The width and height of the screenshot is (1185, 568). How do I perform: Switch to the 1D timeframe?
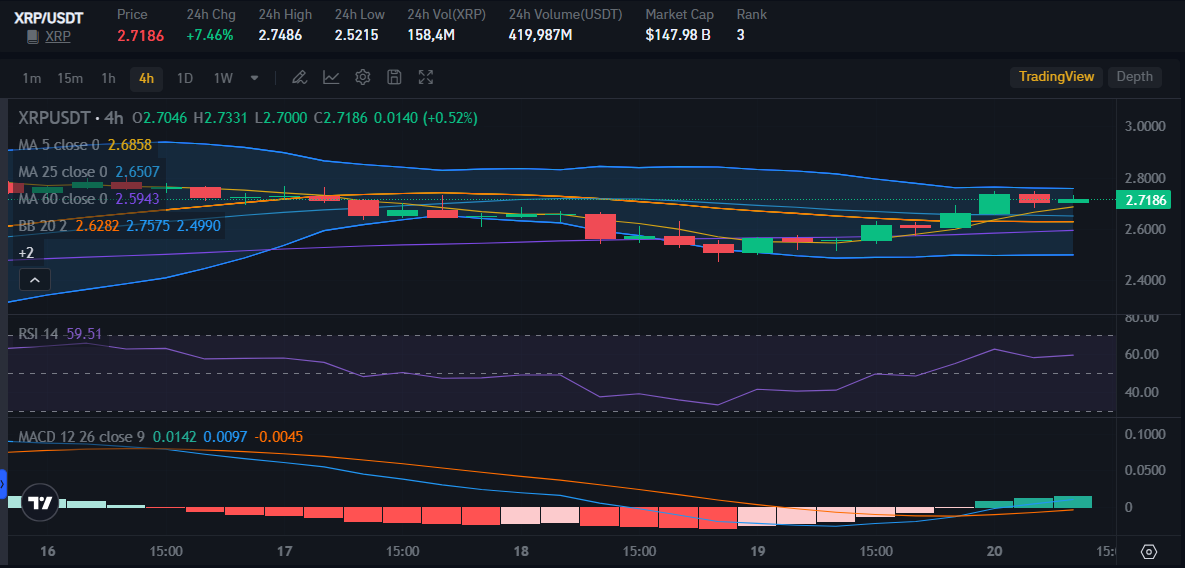click(x=184, y=77)
